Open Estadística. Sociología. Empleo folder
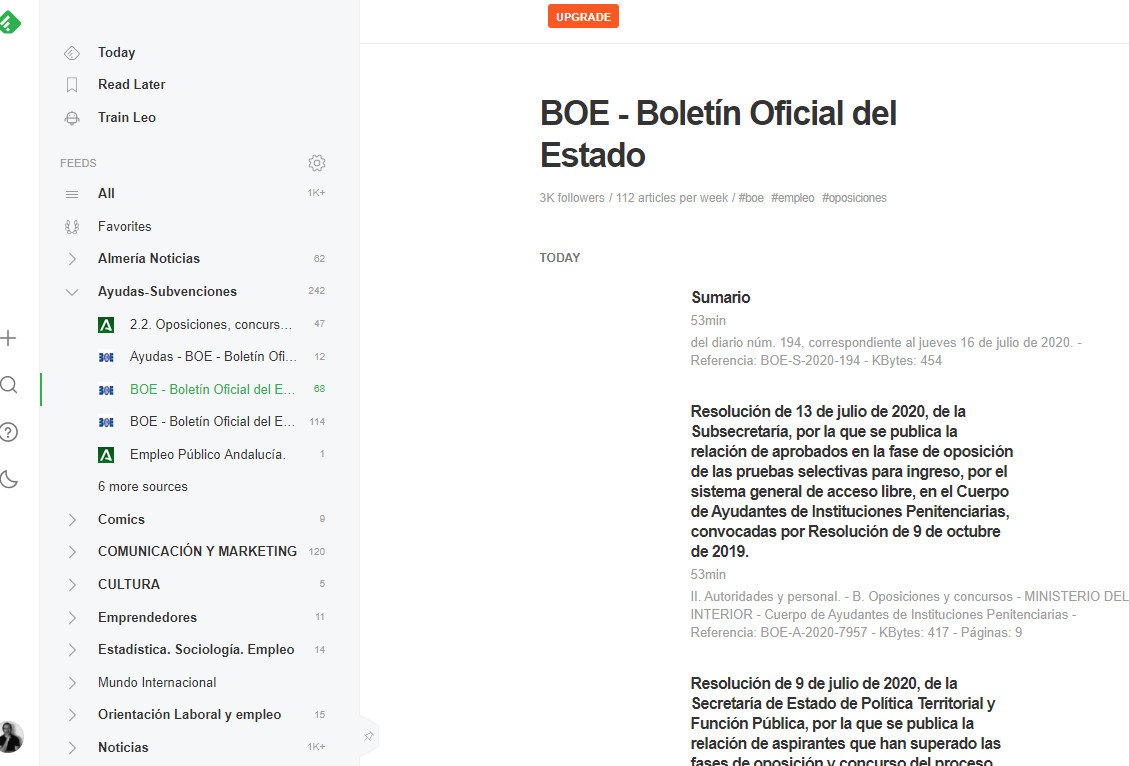Image resolution: width=1129 pixels, height=766 pixels. [196, 649]
